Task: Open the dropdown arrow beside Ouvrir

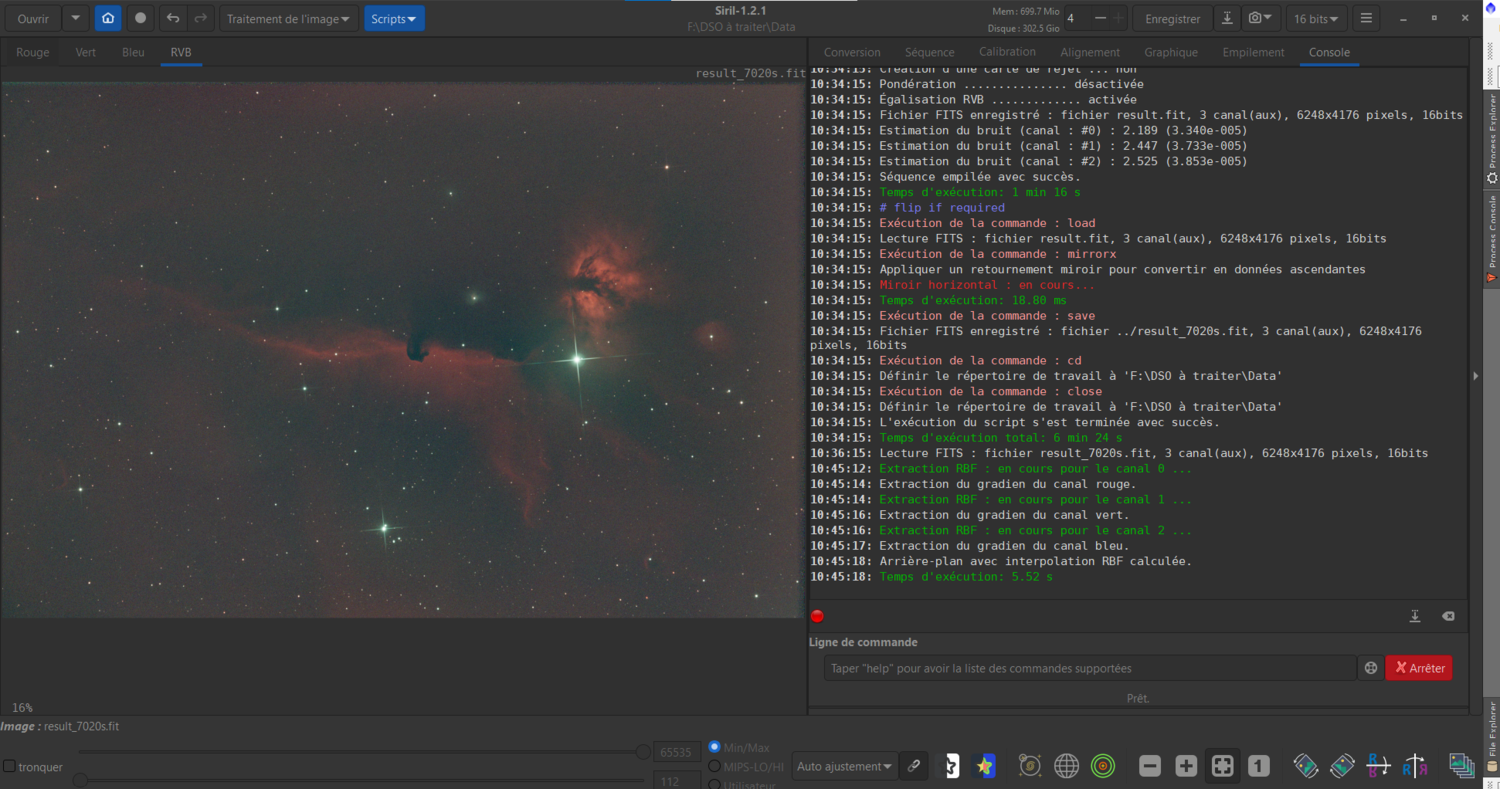Action: (76, 18)
